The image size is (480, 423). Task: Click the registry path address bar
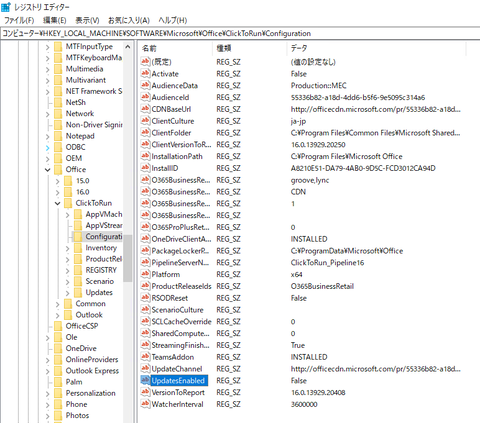[x=240, y=33]
